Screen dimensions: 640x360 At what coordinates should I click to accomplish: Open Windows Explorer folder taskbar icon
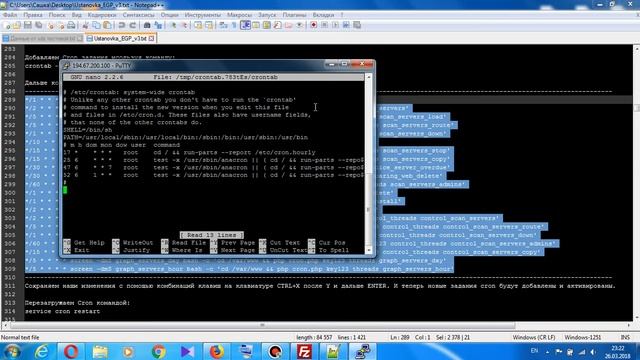click(100, 351)
